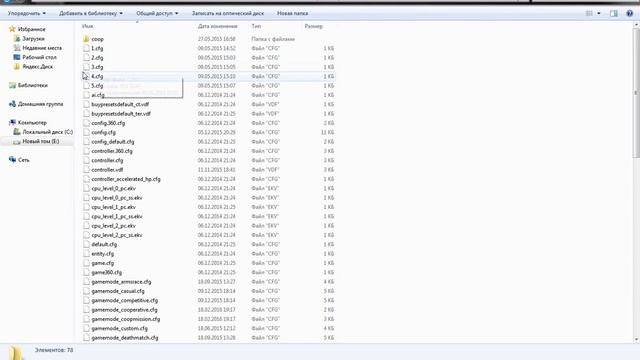
Task: Click Записать на оптический диск
Action: [228, 13]
